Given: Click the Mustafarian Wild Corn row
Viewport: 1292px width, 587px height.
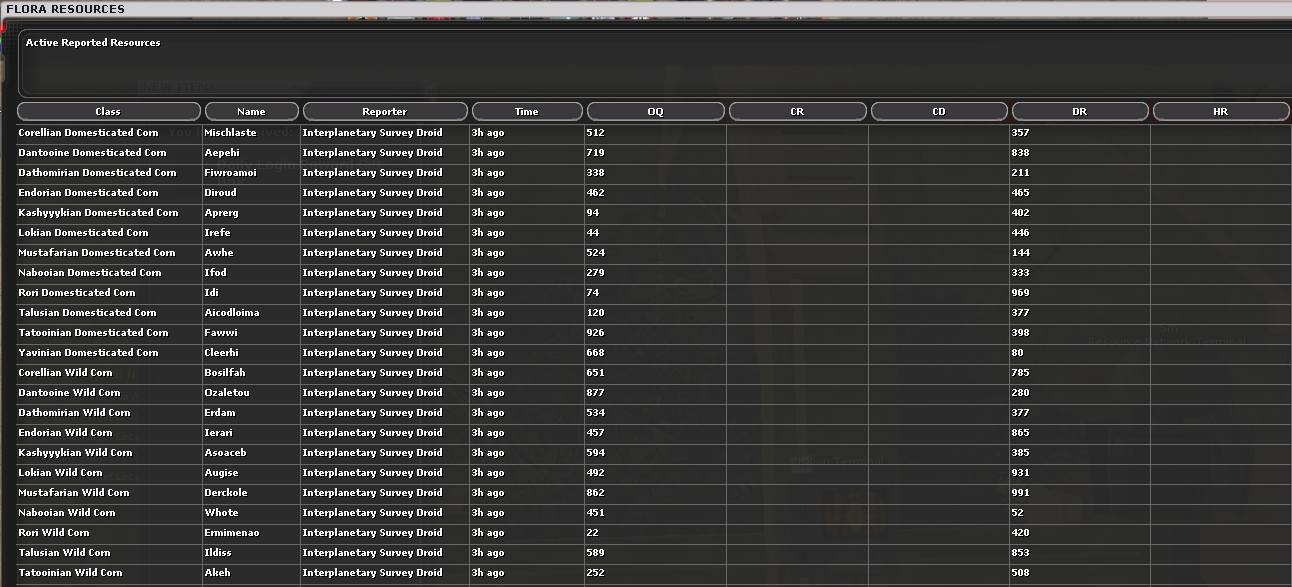Looking at the screenshot, I should 74,493.
